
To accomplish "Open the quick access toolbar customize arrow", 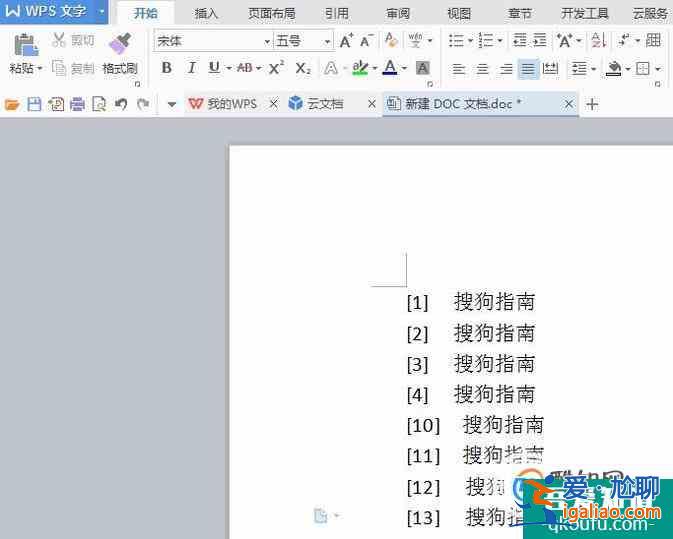I will tap(172, 104).
